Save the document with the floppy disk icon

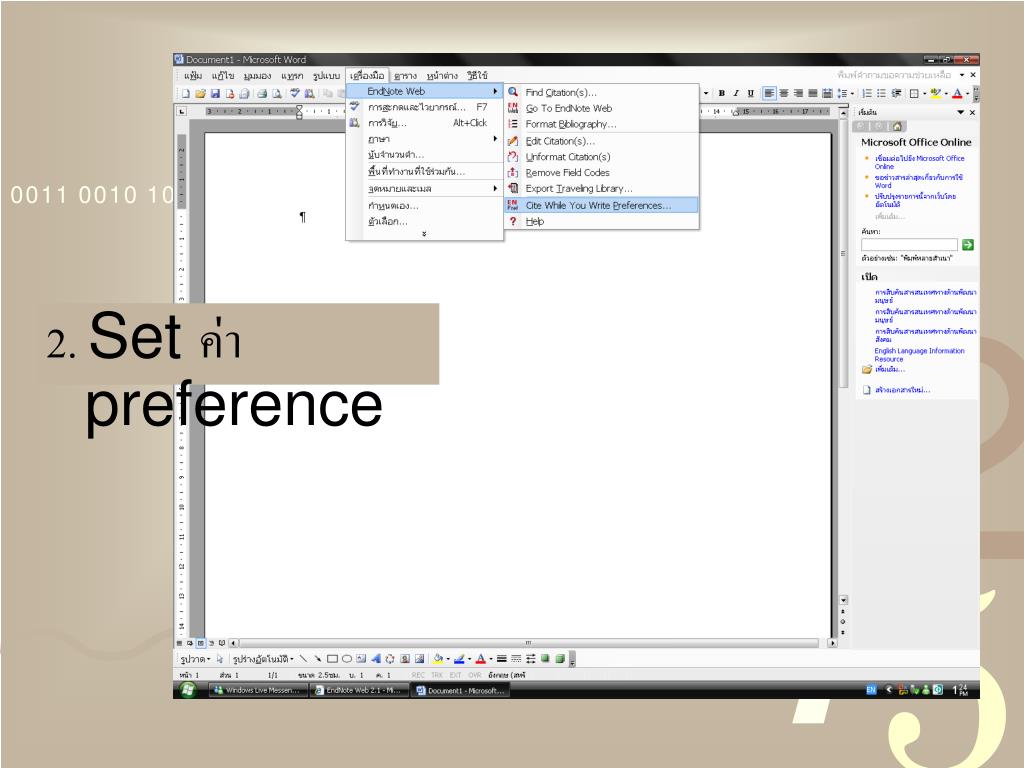click(215, 93)
